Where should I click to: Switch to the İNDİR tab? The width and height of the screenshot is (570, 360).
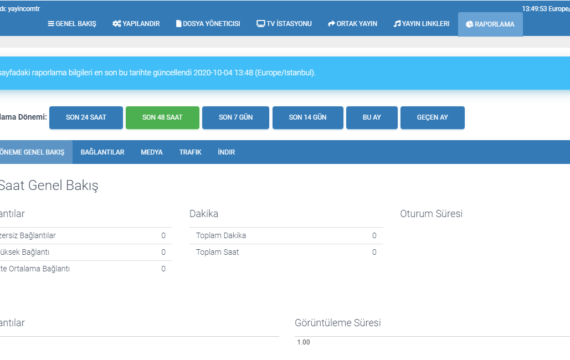(x=226, y=152)
